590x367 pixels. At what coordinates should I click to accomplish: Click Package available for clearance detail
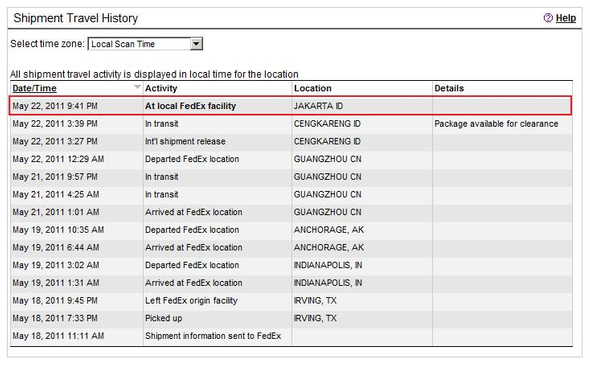coord(496,124)
